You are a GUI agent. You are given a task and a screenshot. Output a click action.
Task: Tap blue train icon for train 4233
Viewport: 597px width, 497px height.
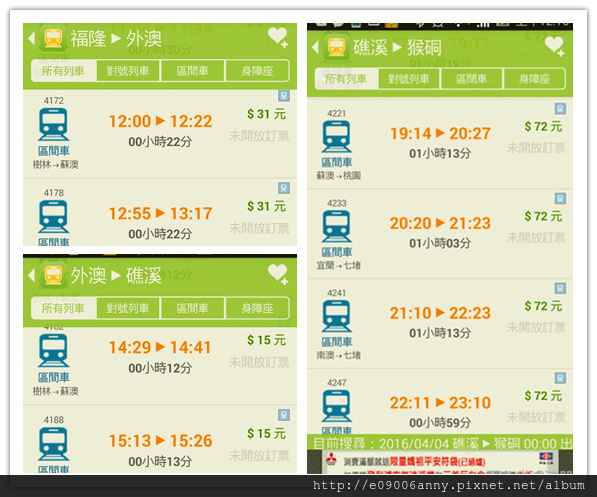click(x=337, y=226)
